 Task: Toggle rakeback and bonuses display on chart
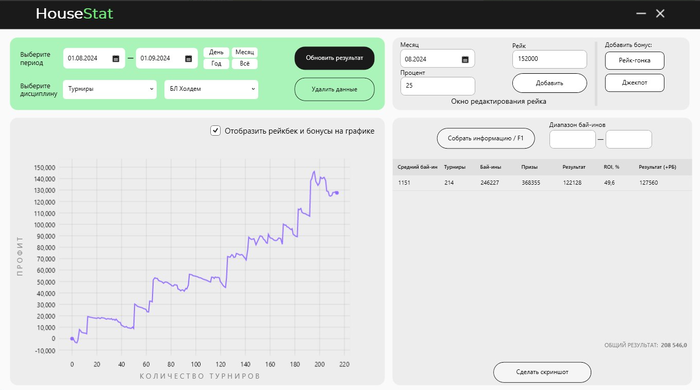[x=215, y=131]
